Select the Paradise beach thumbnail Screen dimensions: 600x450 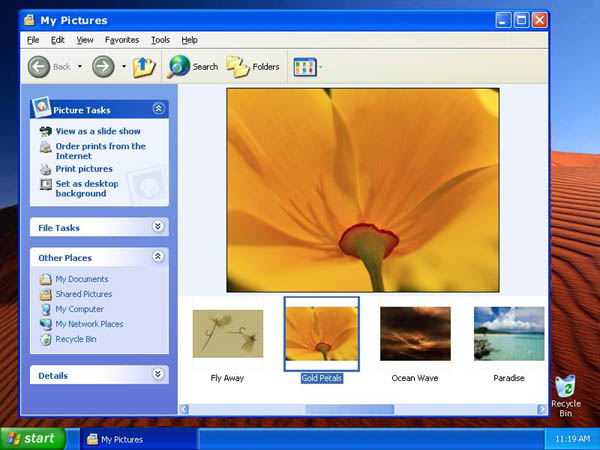[x=508, y=334]
